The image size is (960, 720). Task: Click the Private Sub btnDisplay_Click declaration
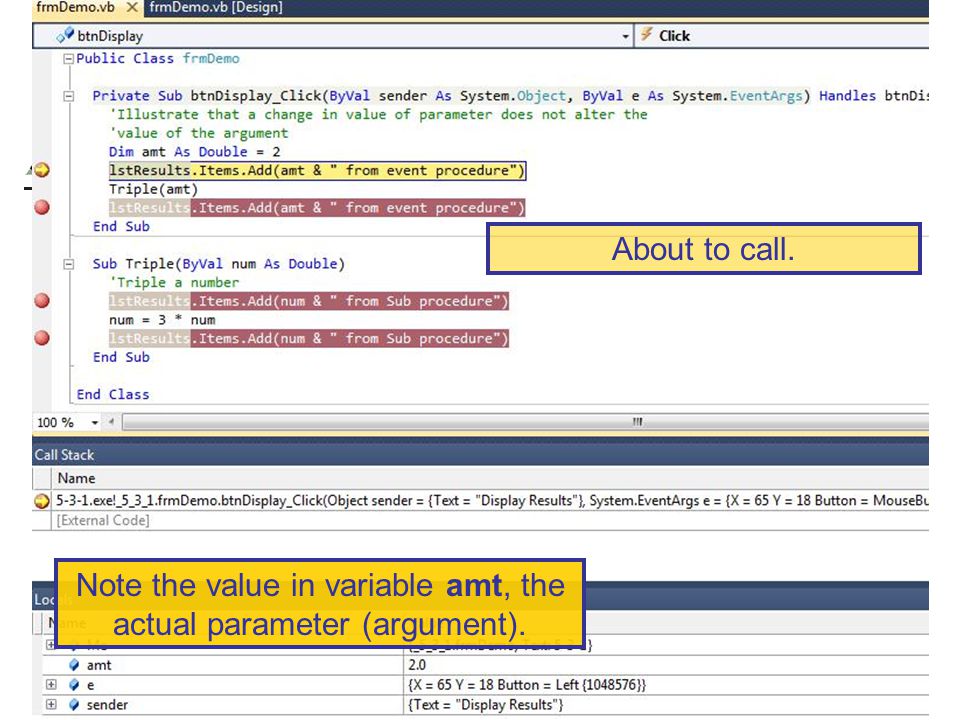[511, 96]
